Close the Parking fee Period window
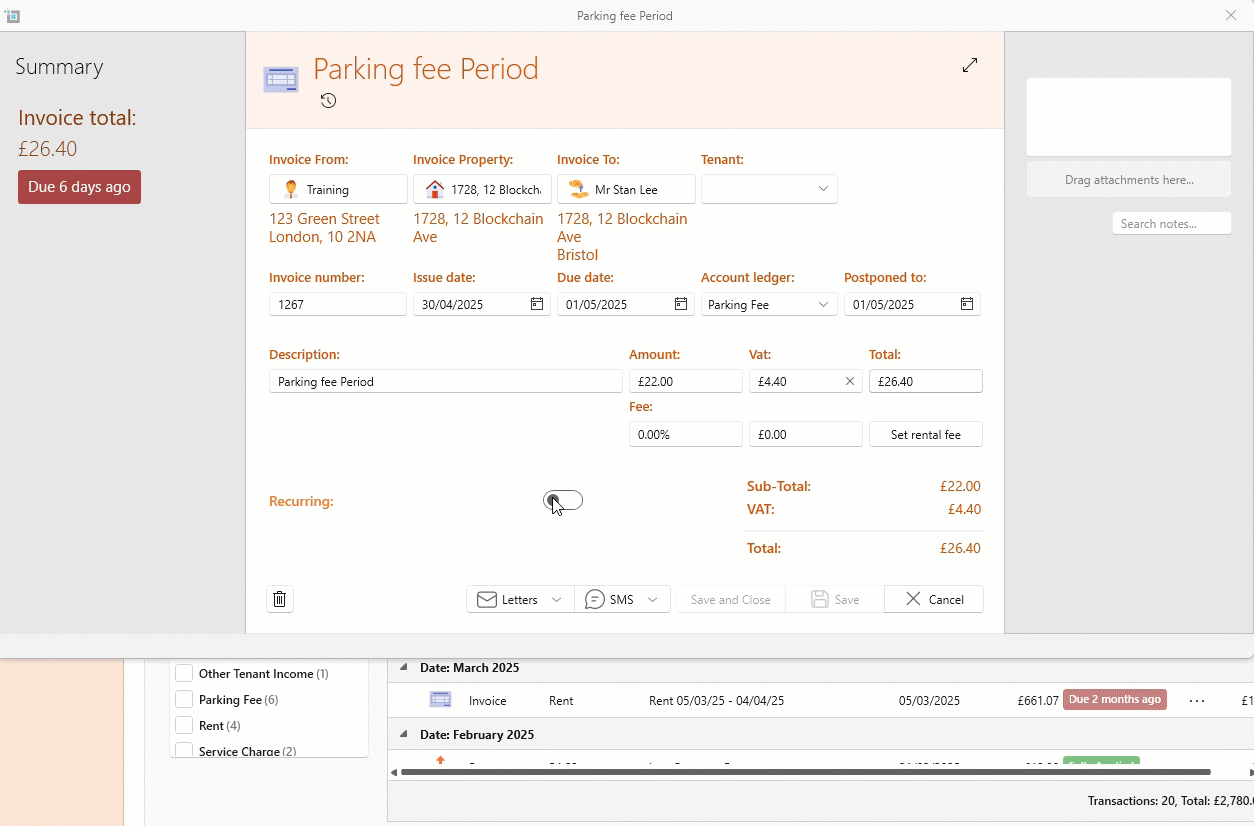1254x826 pixels. pos(1231,15)
